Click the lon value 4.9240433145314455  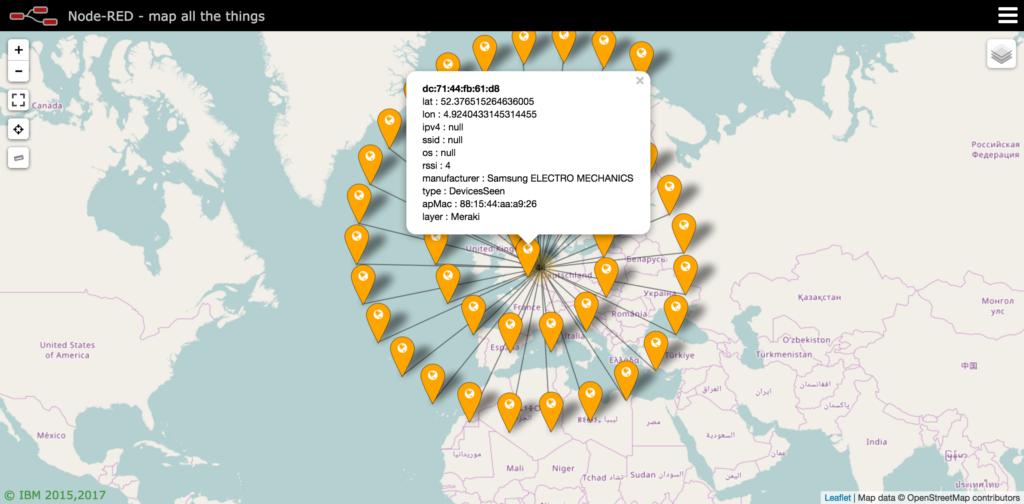(488, 114)
